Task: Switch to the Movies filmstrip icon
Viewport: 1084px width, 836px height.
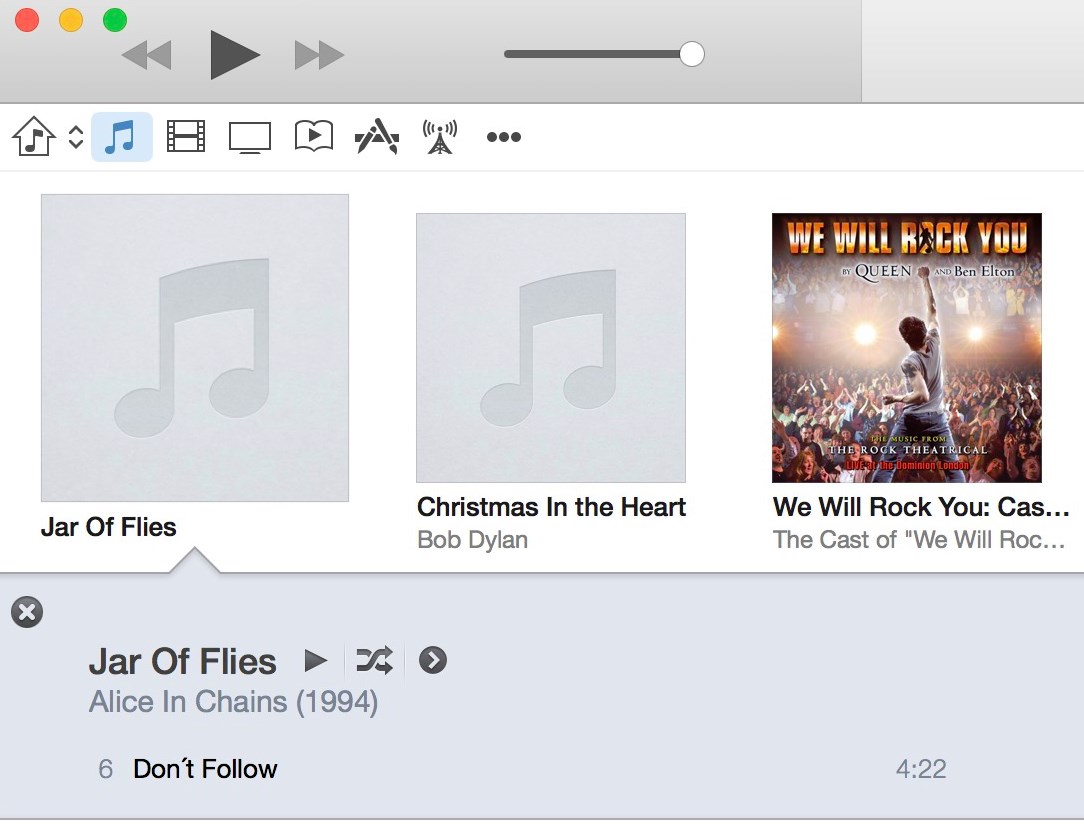Action: [186, 136]
